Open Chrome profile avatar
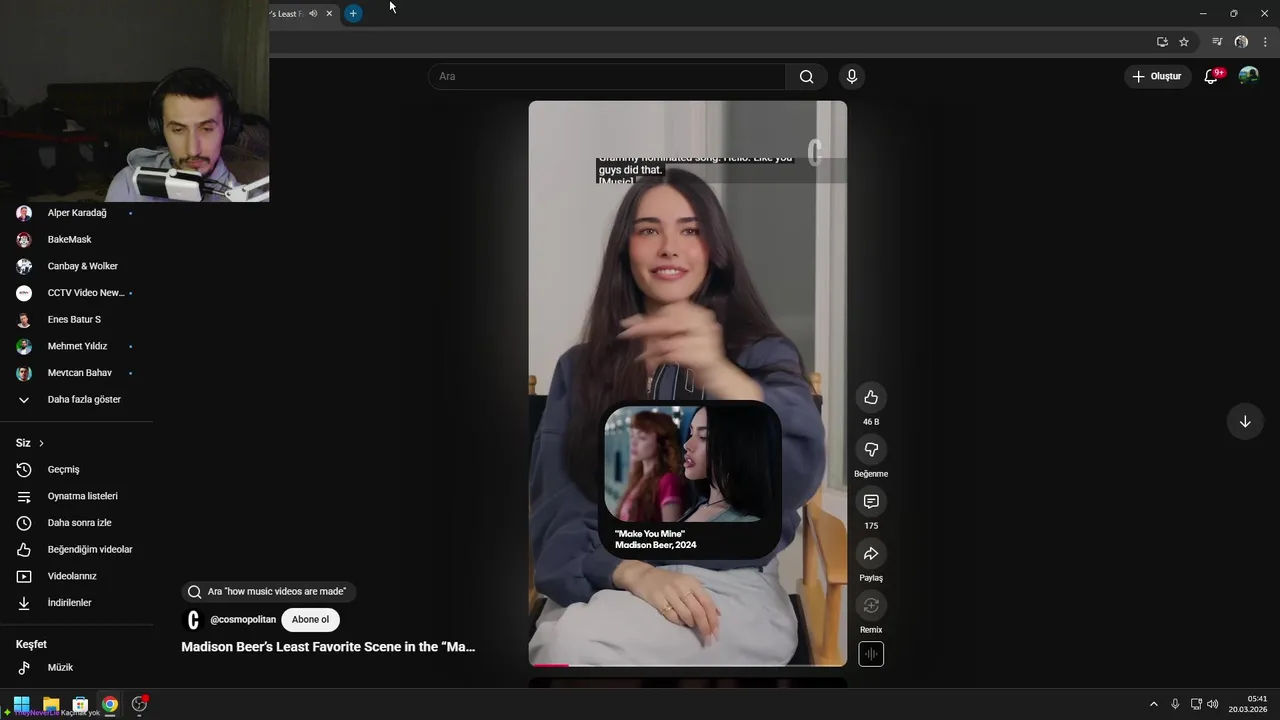The height and width of the screenshot is (720, 1280). click(1241, 42)
